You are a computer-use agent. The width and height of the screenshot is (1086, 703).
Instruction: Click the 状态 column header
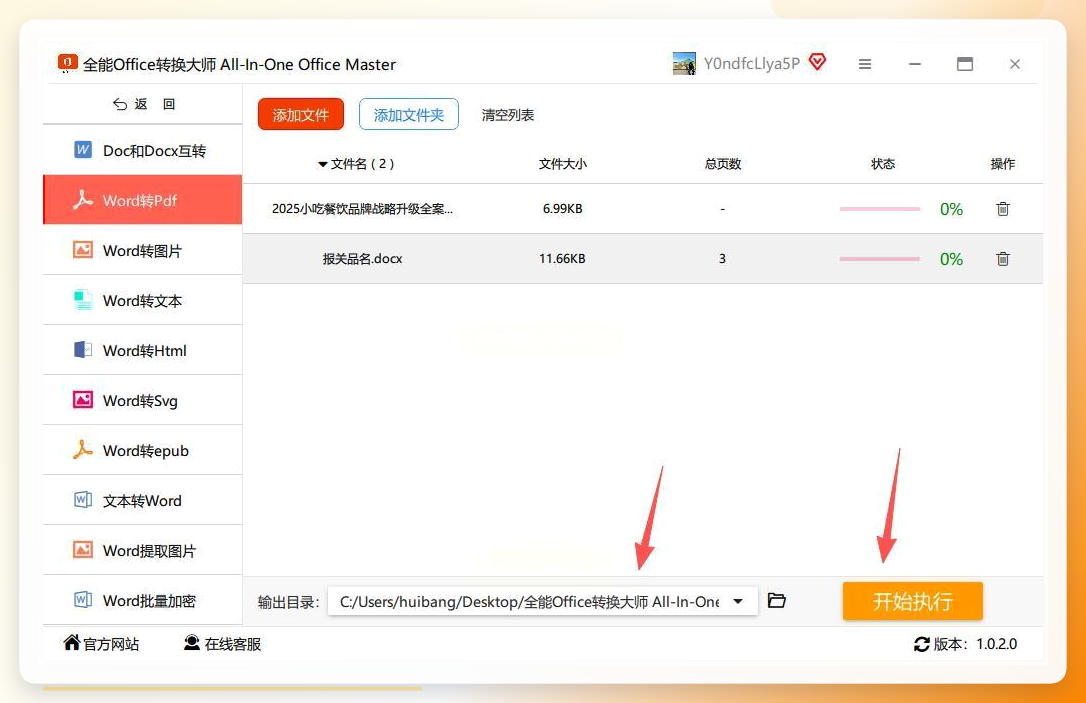coord(883,164)
